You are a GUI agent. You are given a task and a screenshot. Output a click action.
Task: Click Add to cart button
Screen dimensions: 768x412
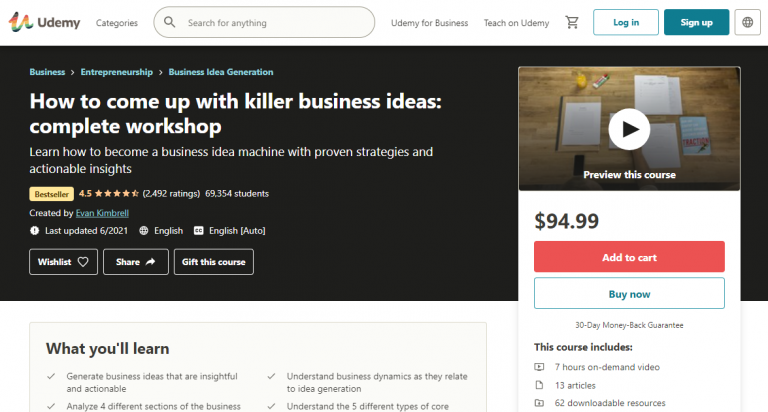[x=629, y=257]
